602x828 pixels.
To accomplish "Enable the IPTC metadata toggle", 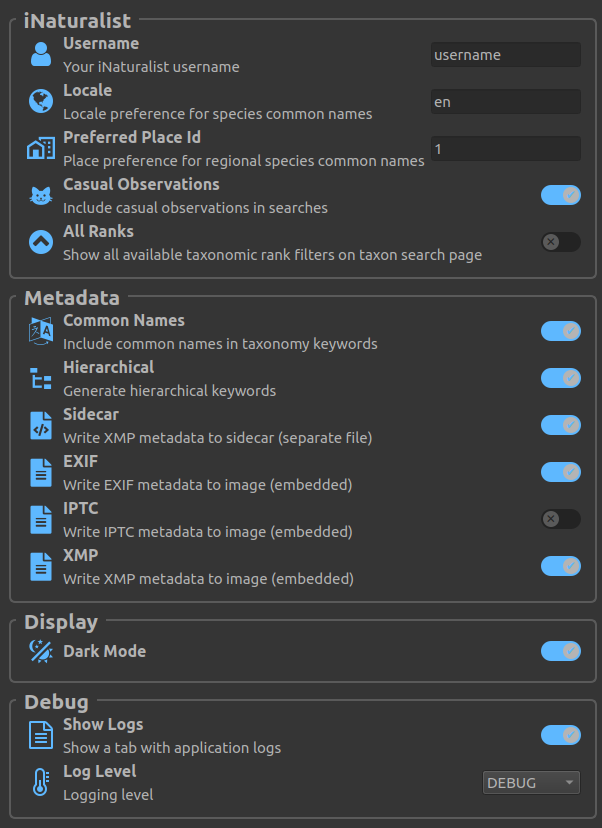I will click(x=561, y=519).
